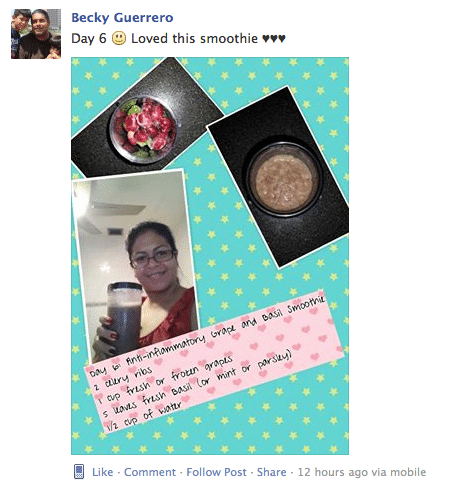Click Comment under the smoothie post

[150, 472]
